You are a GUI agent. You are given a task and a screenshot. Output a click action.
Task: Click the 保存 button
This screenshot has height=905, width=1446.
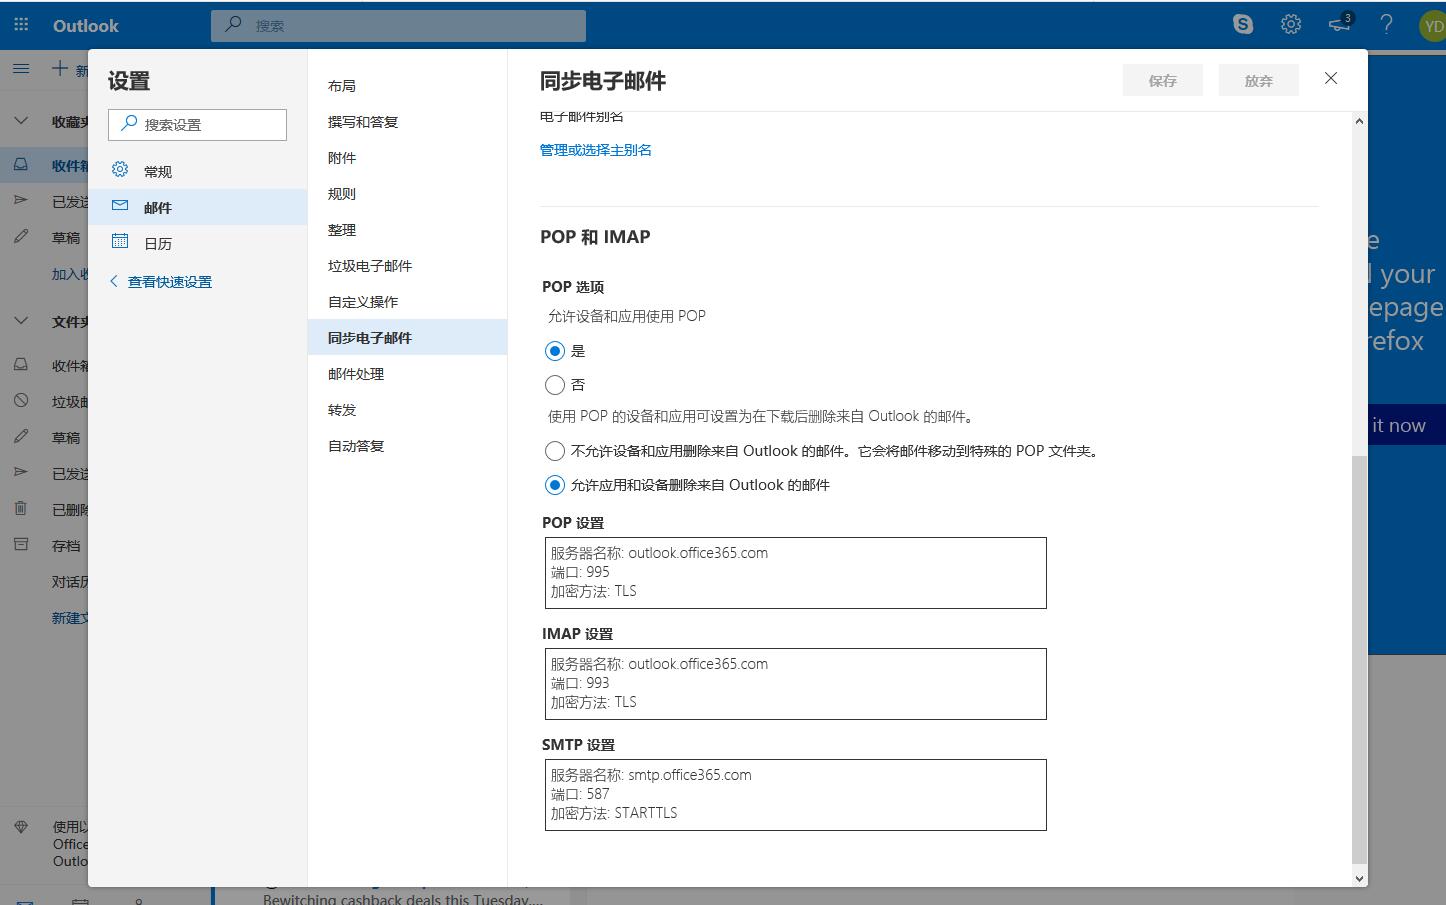1162,79
